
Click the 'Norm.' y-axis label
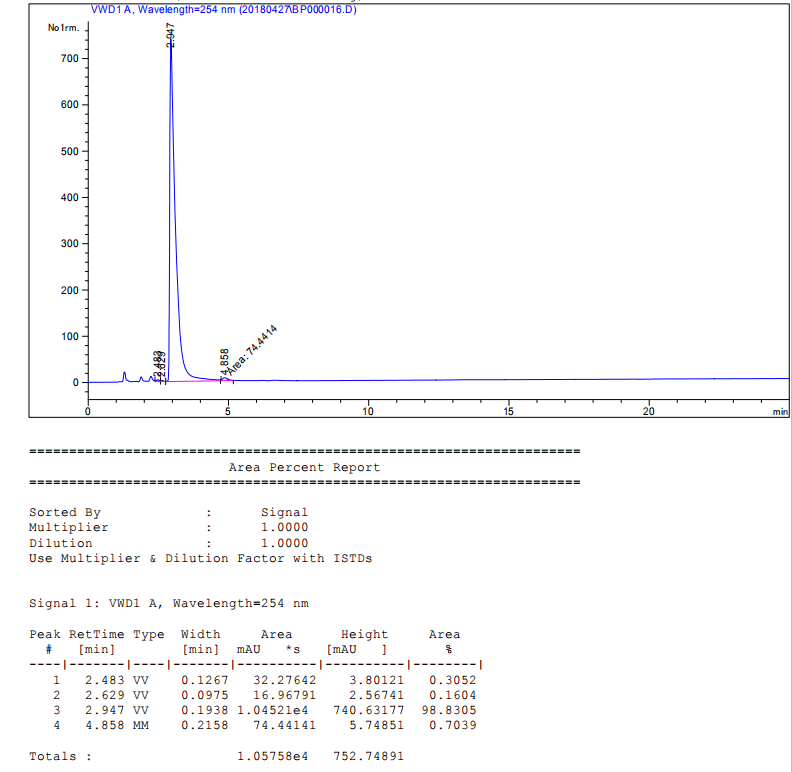tap(62, 27)
